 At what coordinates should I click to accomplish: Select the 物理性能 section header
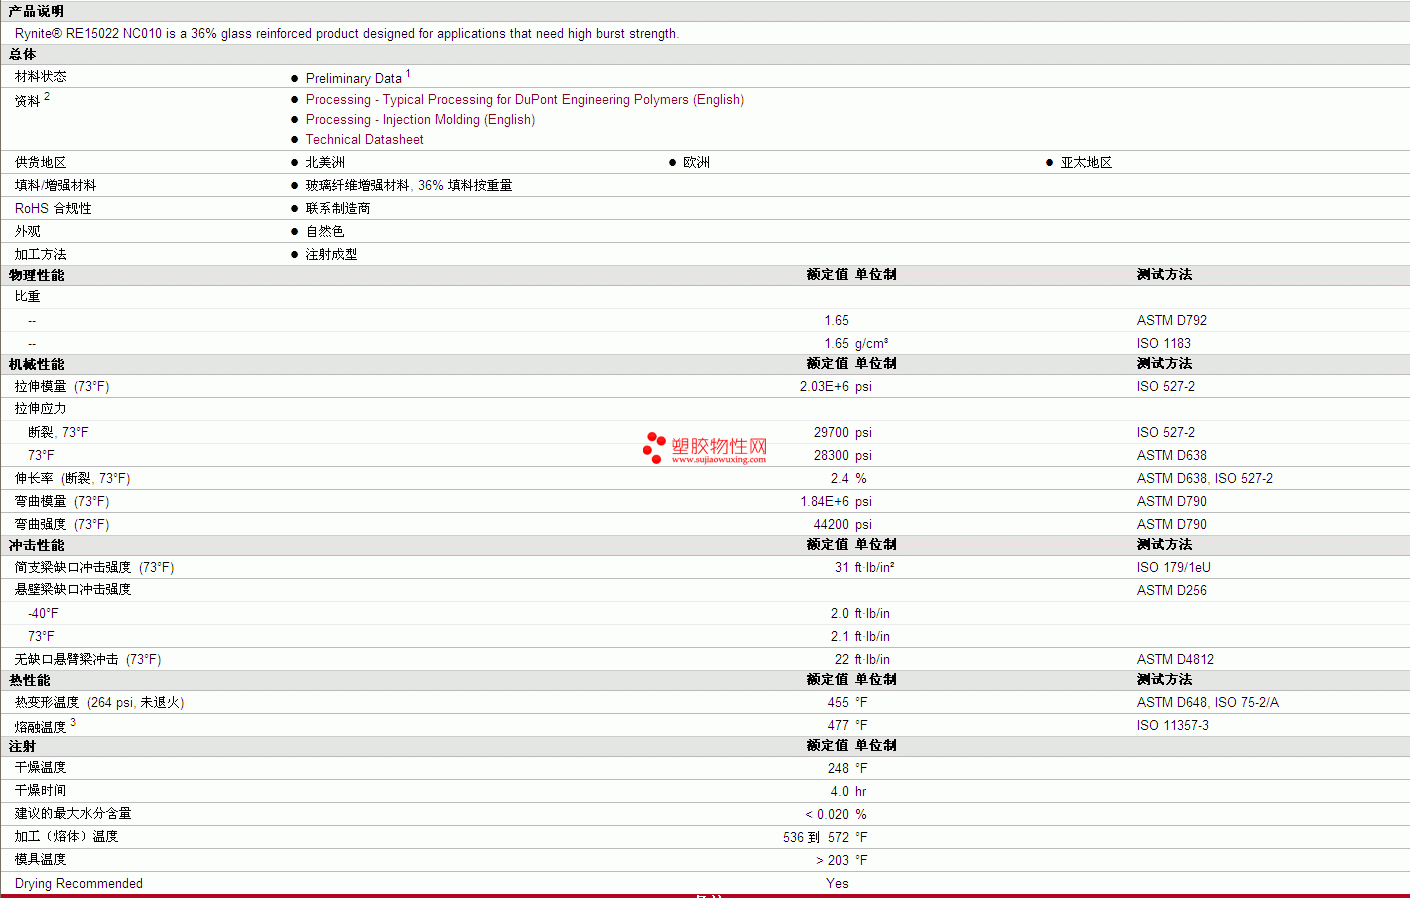[x=36, y=275]
